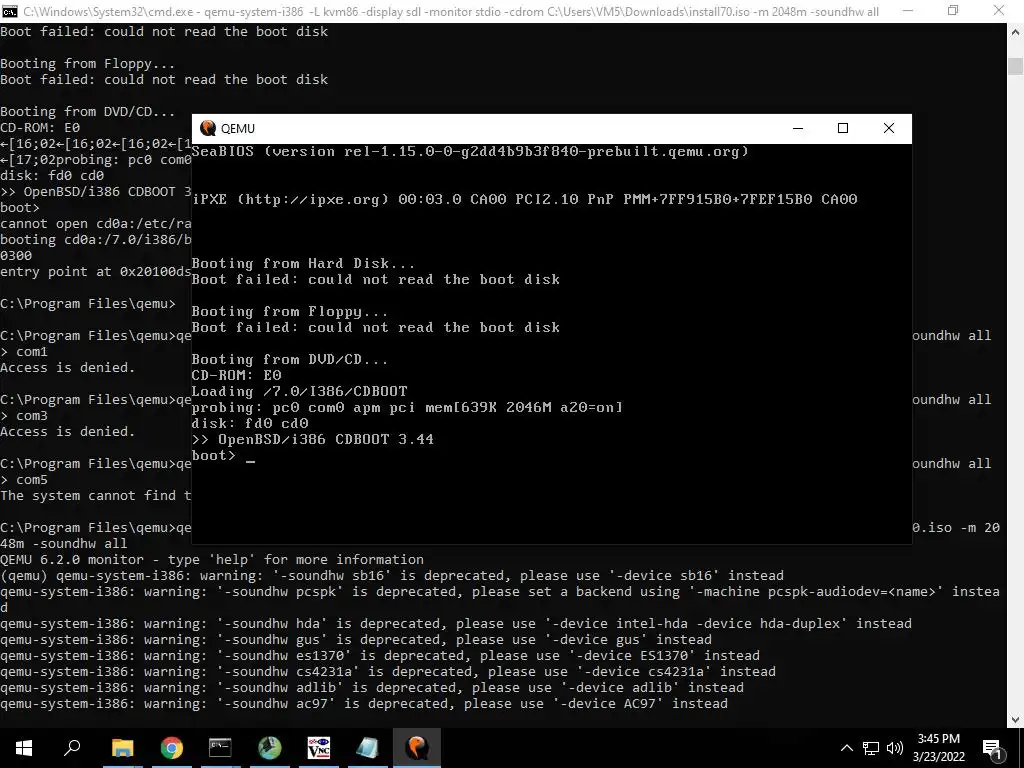Click the hda deprecated warning line
The image size is (1024, 768).
pos(456,624)
